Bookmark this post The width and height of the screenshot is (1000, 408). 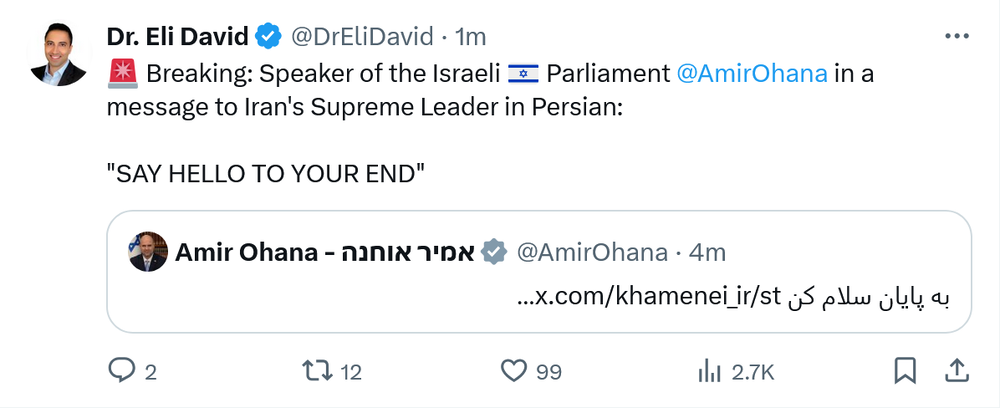[x=905, y=371]
